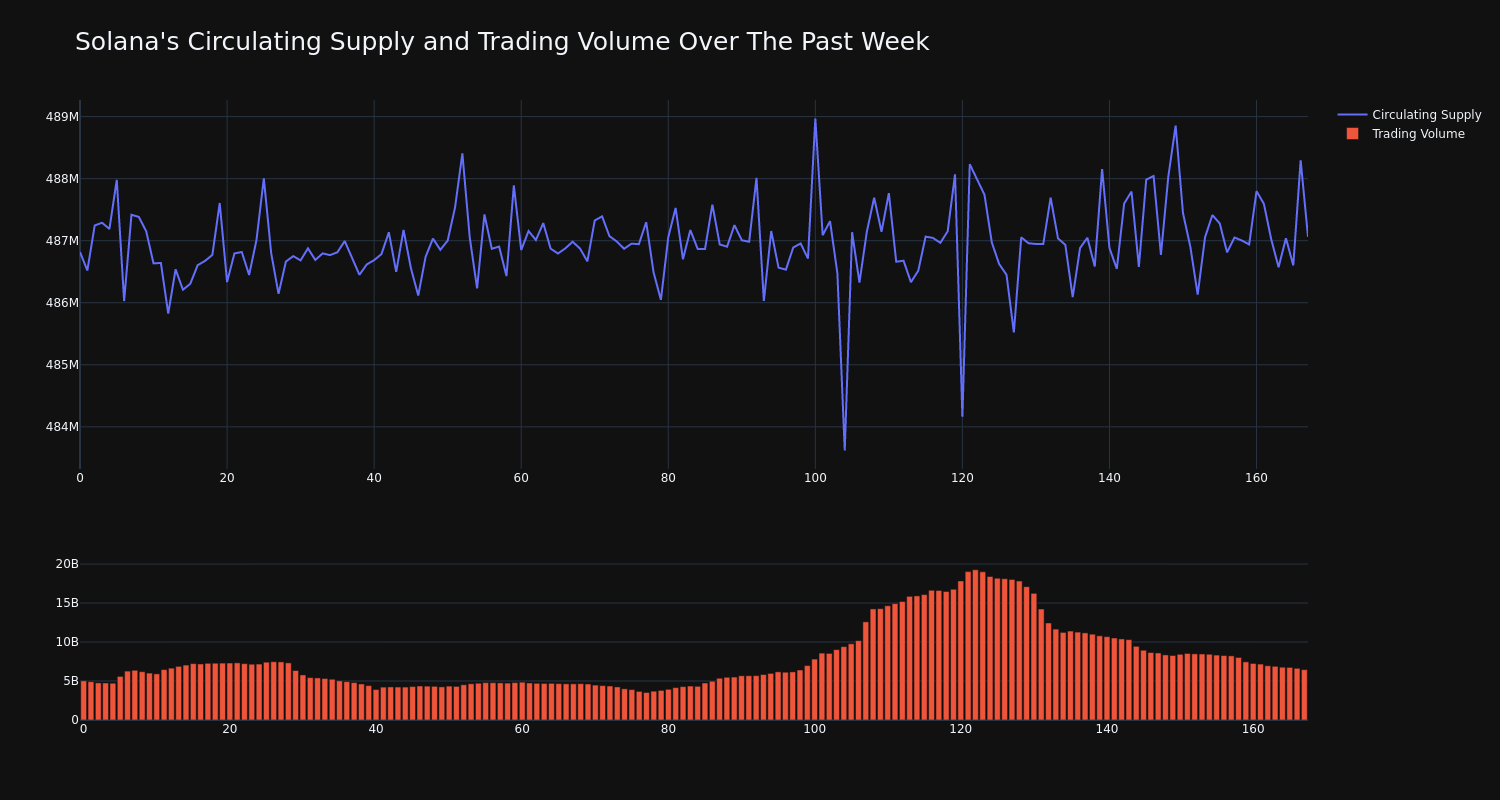Toggle the Circulating Supply legend entry

point(1410,115)
